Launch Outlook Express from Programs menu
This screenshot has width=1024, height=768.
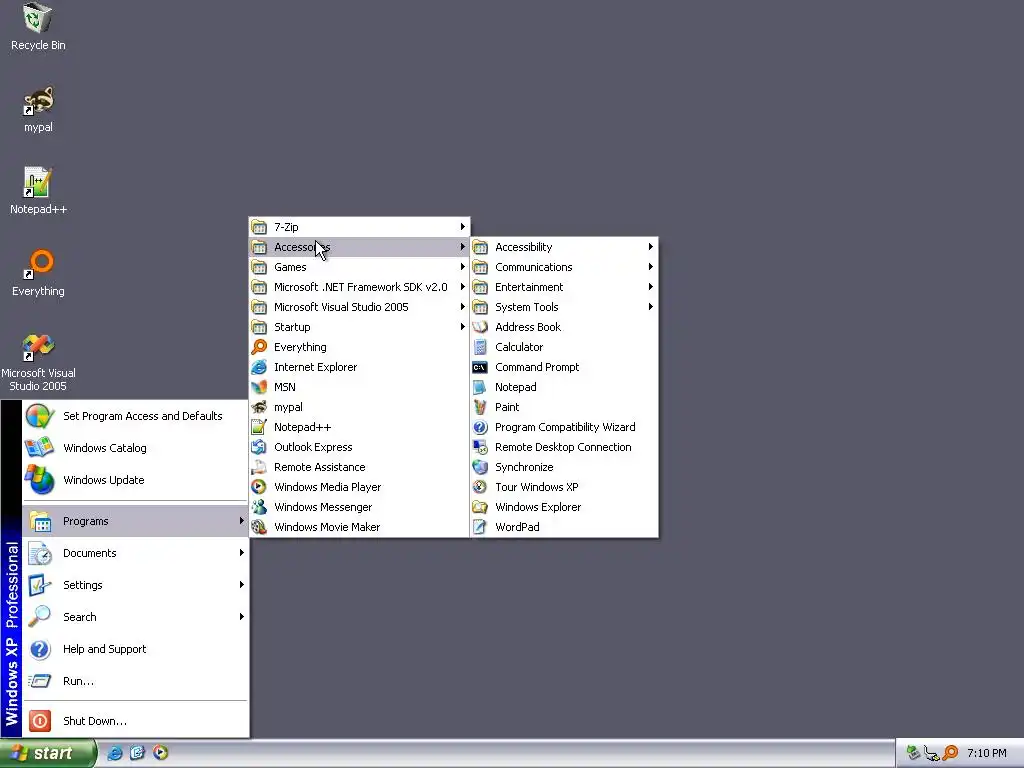[359, 447]
